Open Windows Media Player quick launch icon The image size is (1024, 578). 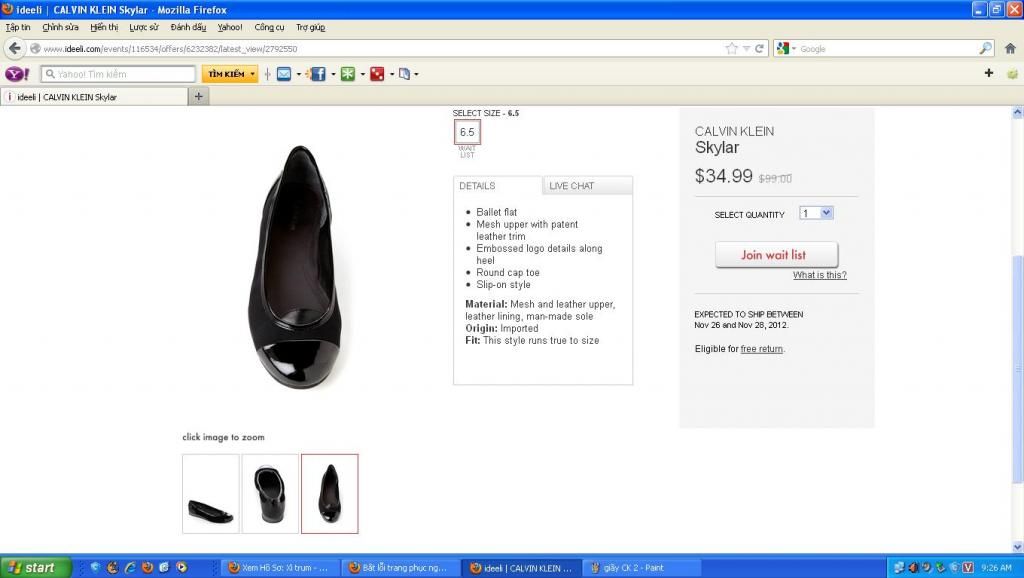pos(182,567)
